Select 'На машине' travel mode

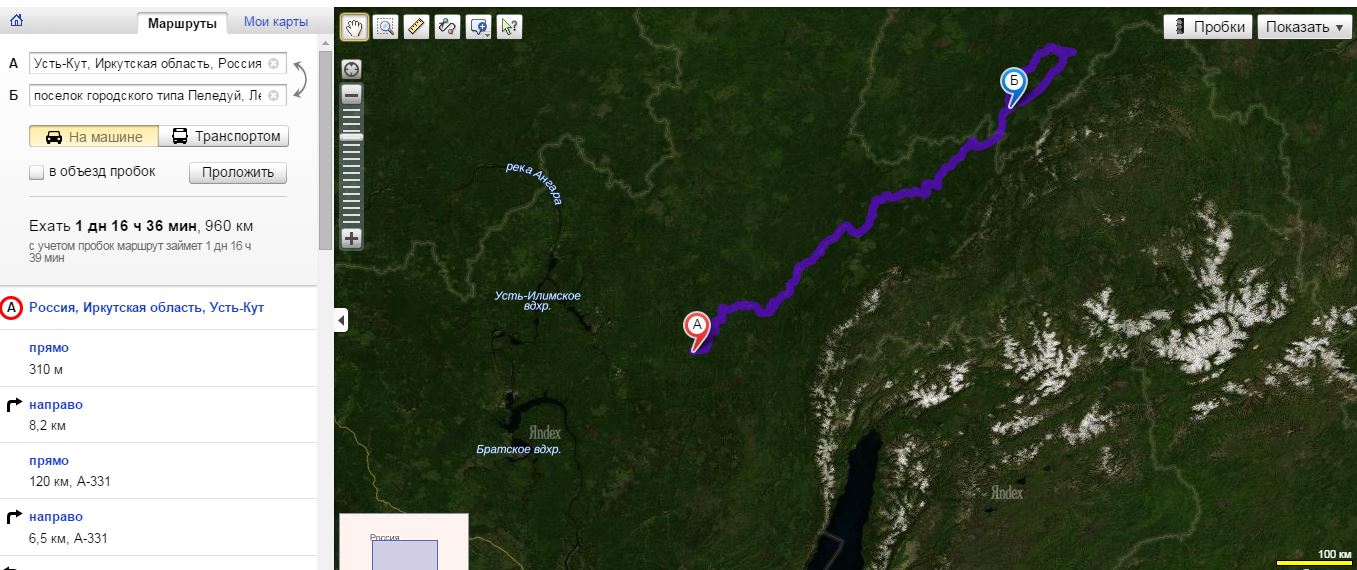(x=93, y=137)
